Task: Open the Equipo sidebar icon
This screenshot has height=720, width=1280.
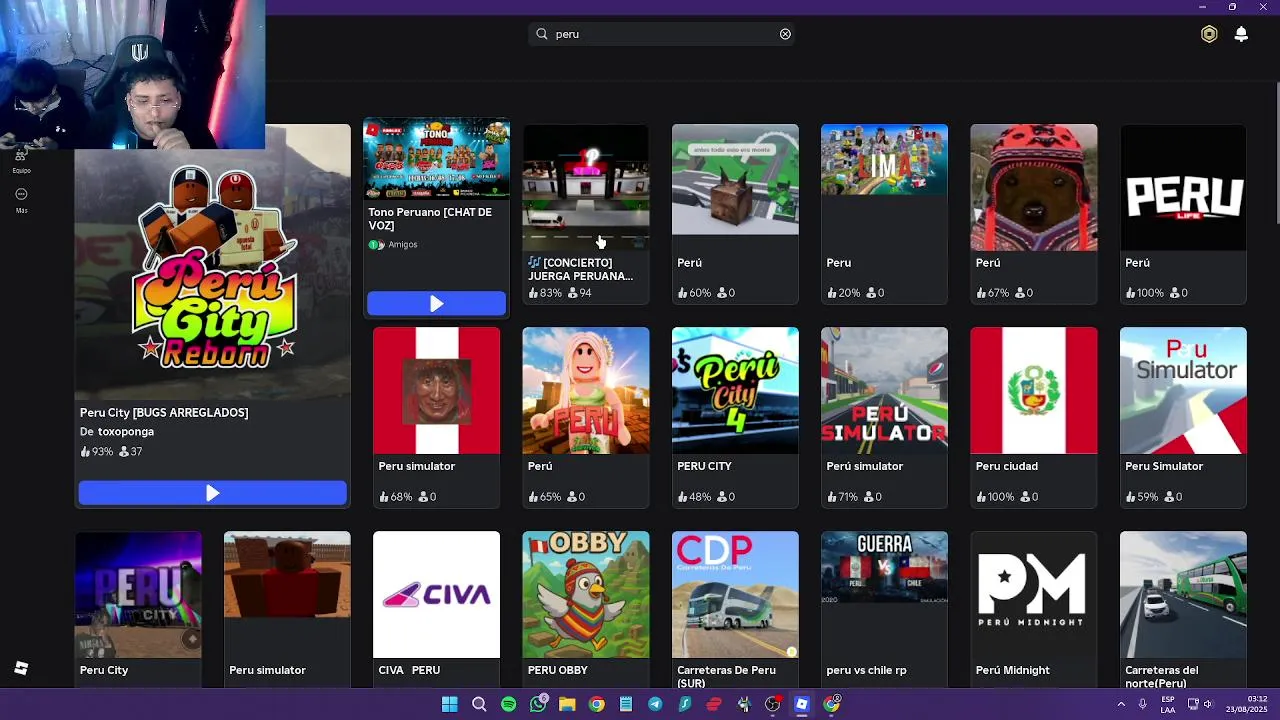Action: pyautogui.click(x=21, y=160)
